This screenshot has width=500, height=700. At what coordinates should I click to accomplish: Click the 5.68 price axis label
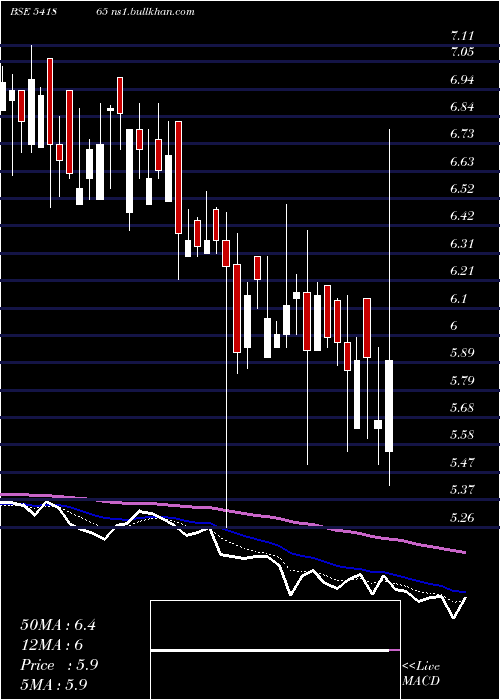pyautogui.click(x=463, y=408)
